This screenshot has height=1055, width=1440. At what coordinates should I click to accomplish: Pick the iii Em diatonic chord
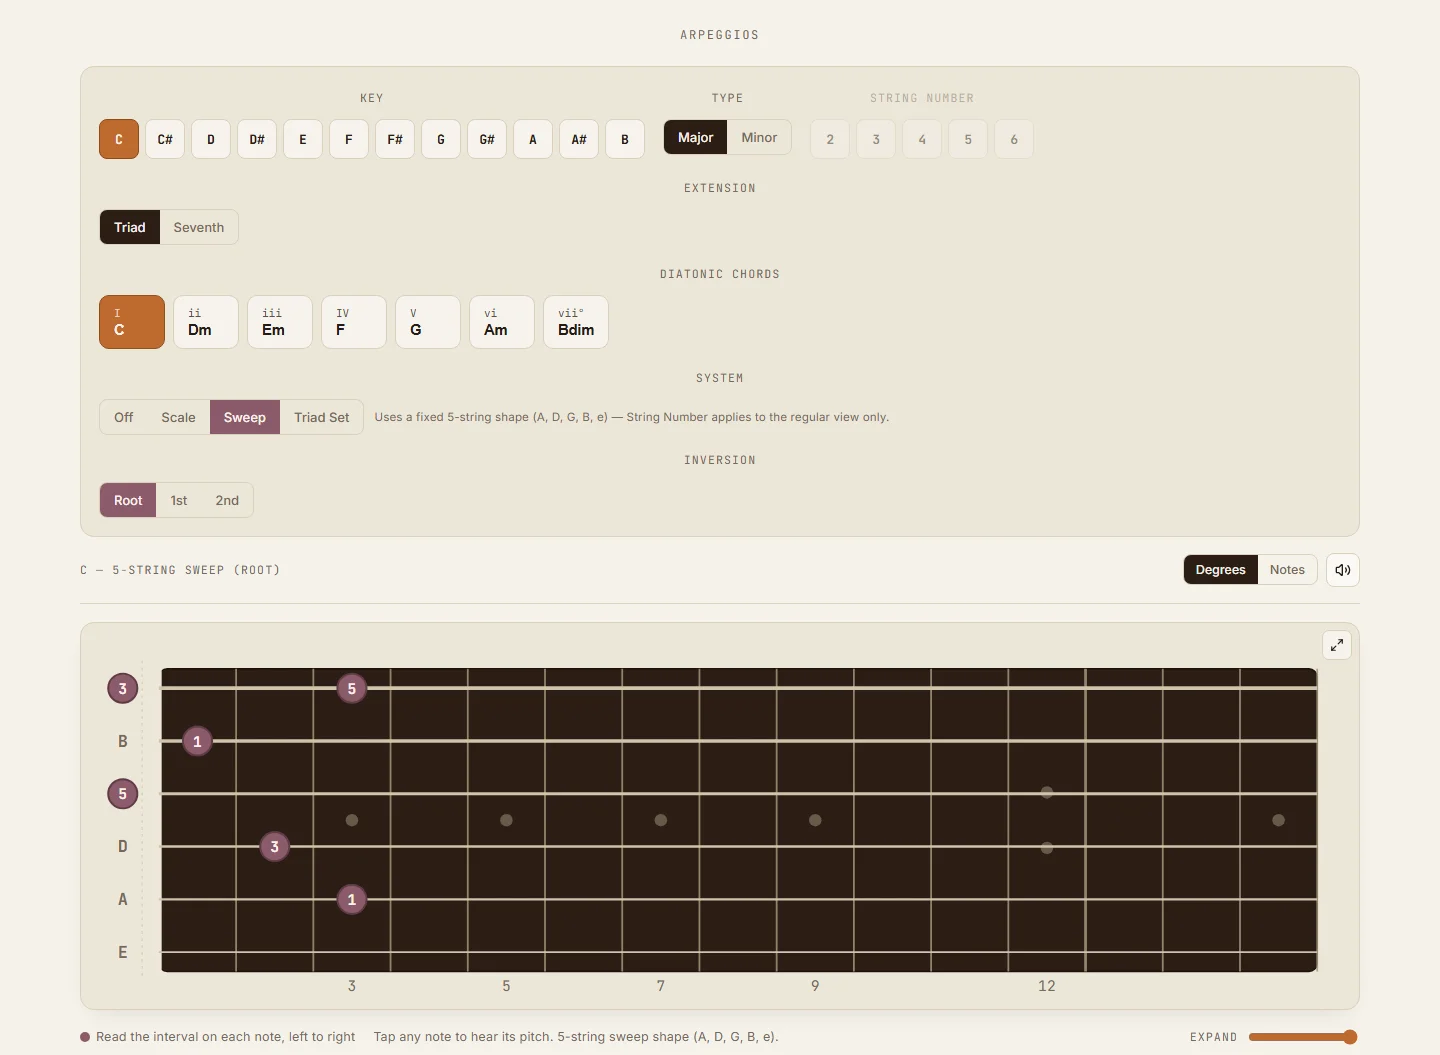pyautogui.click(x=280, y=322)
